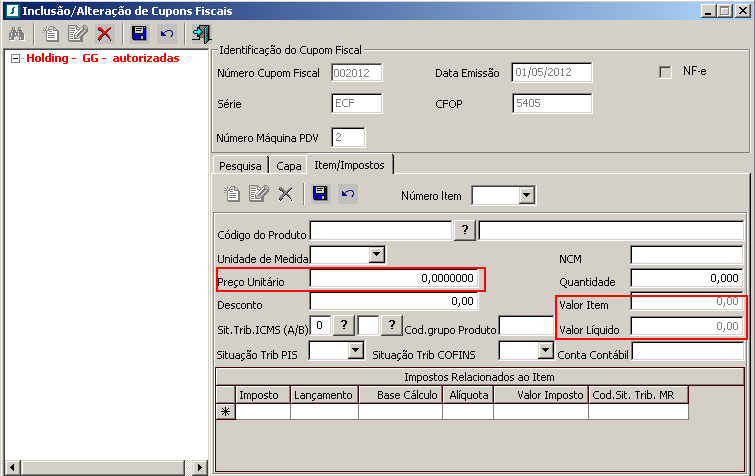Minimize the Cupons Fiscais window

707,11
